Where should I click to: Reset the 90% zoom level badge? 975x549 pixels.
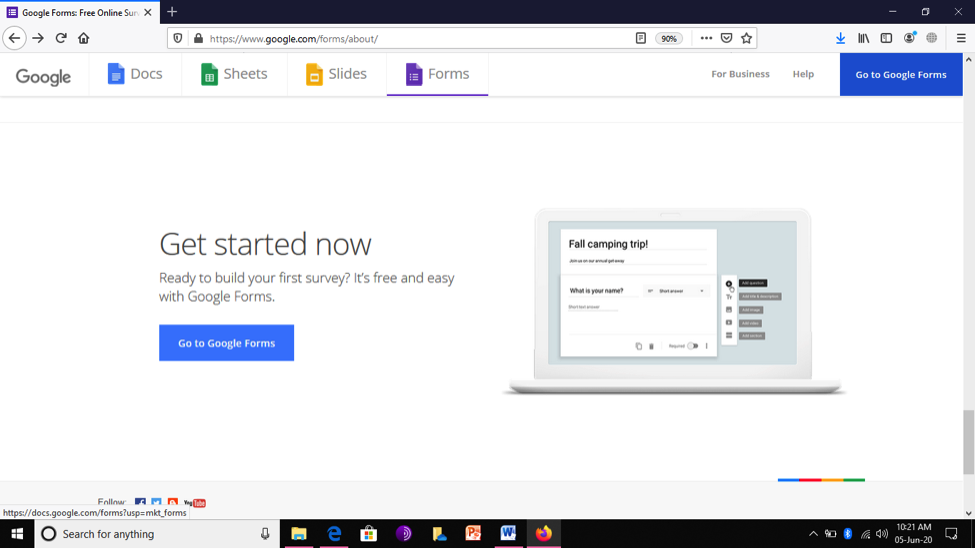(668, 39)
